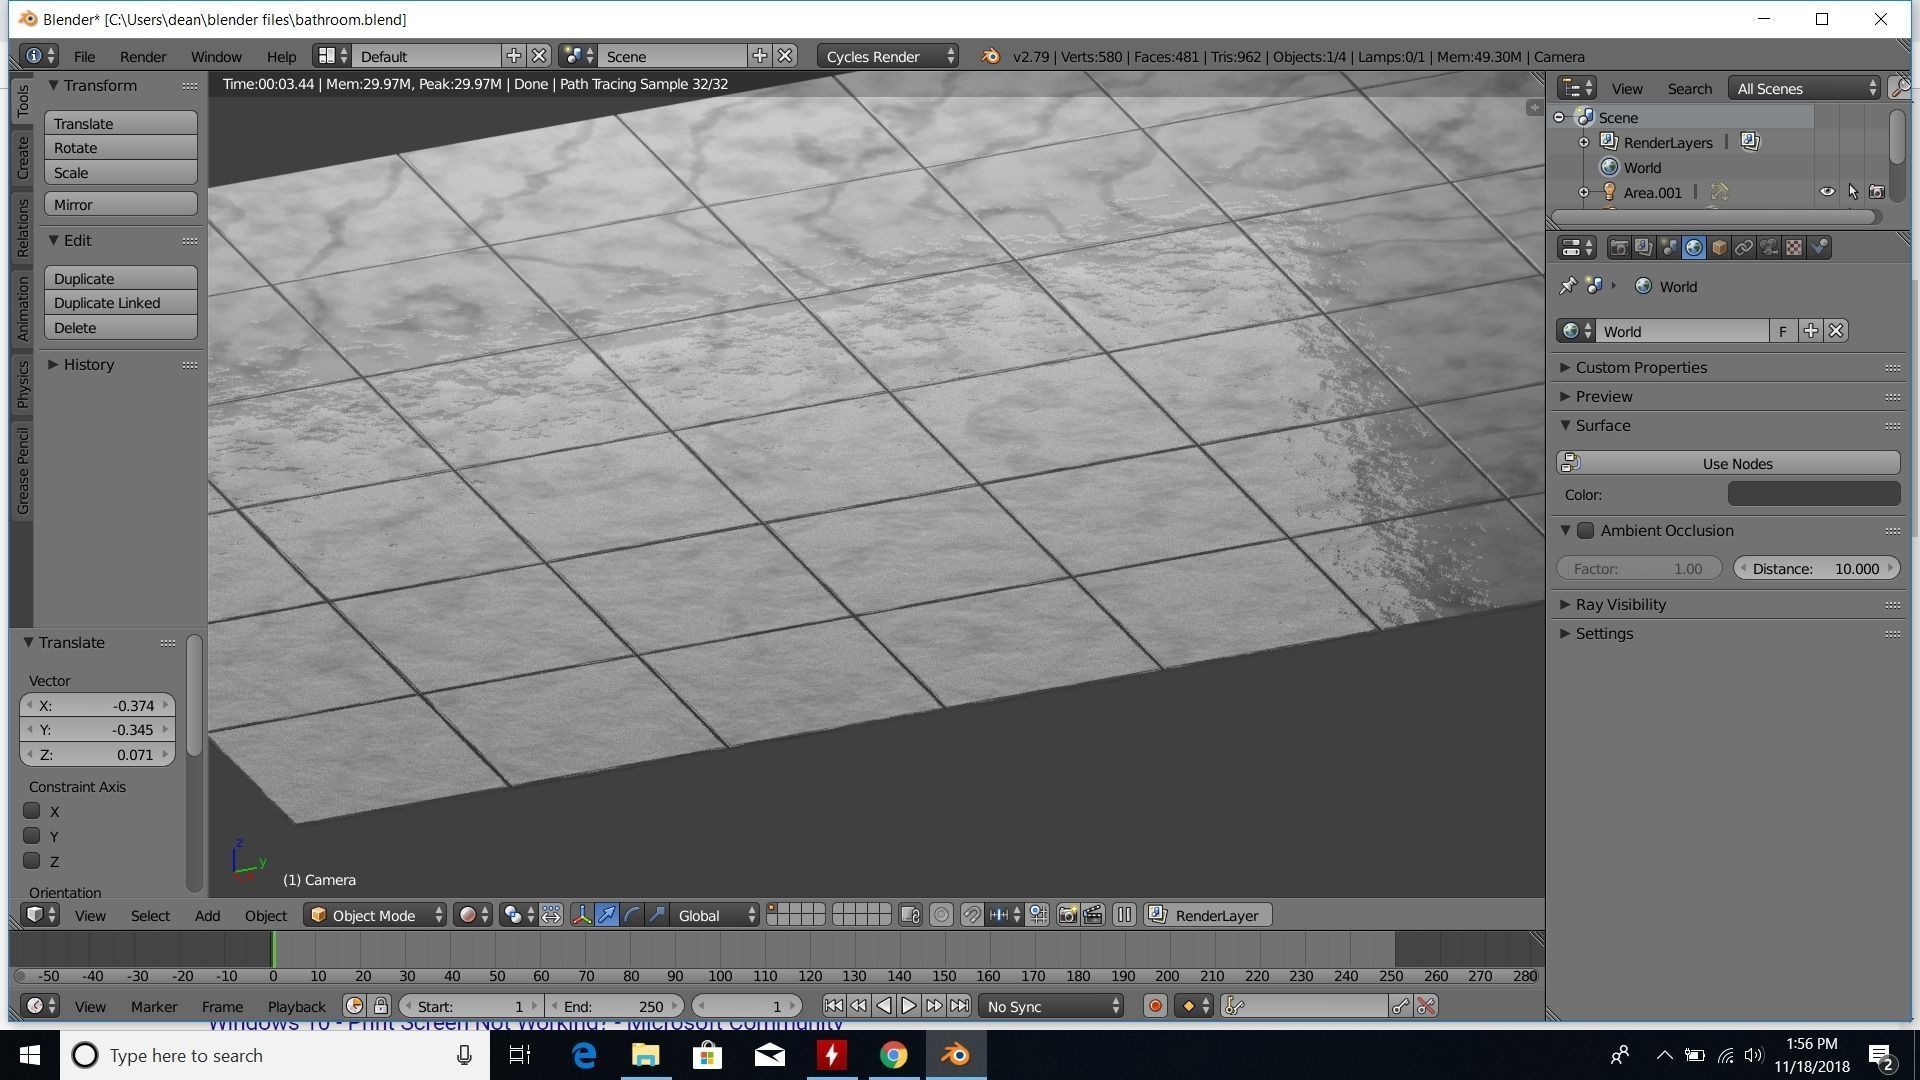1920x1080 pixels.
Task: Enable the Ambient Occlusion checkbox
Action: (1586, 531)
